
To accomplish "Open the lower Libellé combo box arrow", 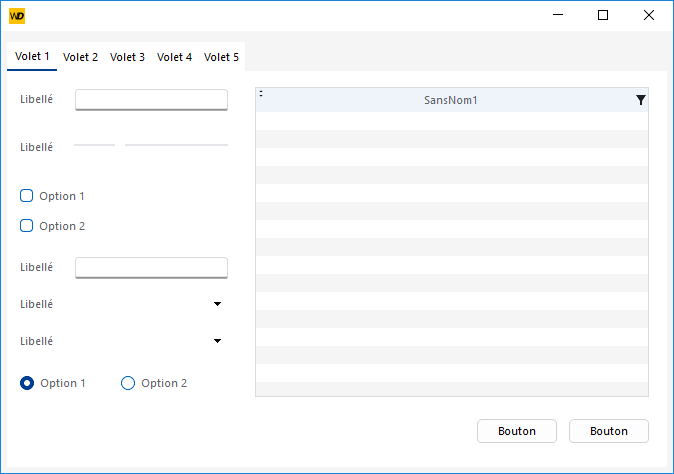I will 217,341.
